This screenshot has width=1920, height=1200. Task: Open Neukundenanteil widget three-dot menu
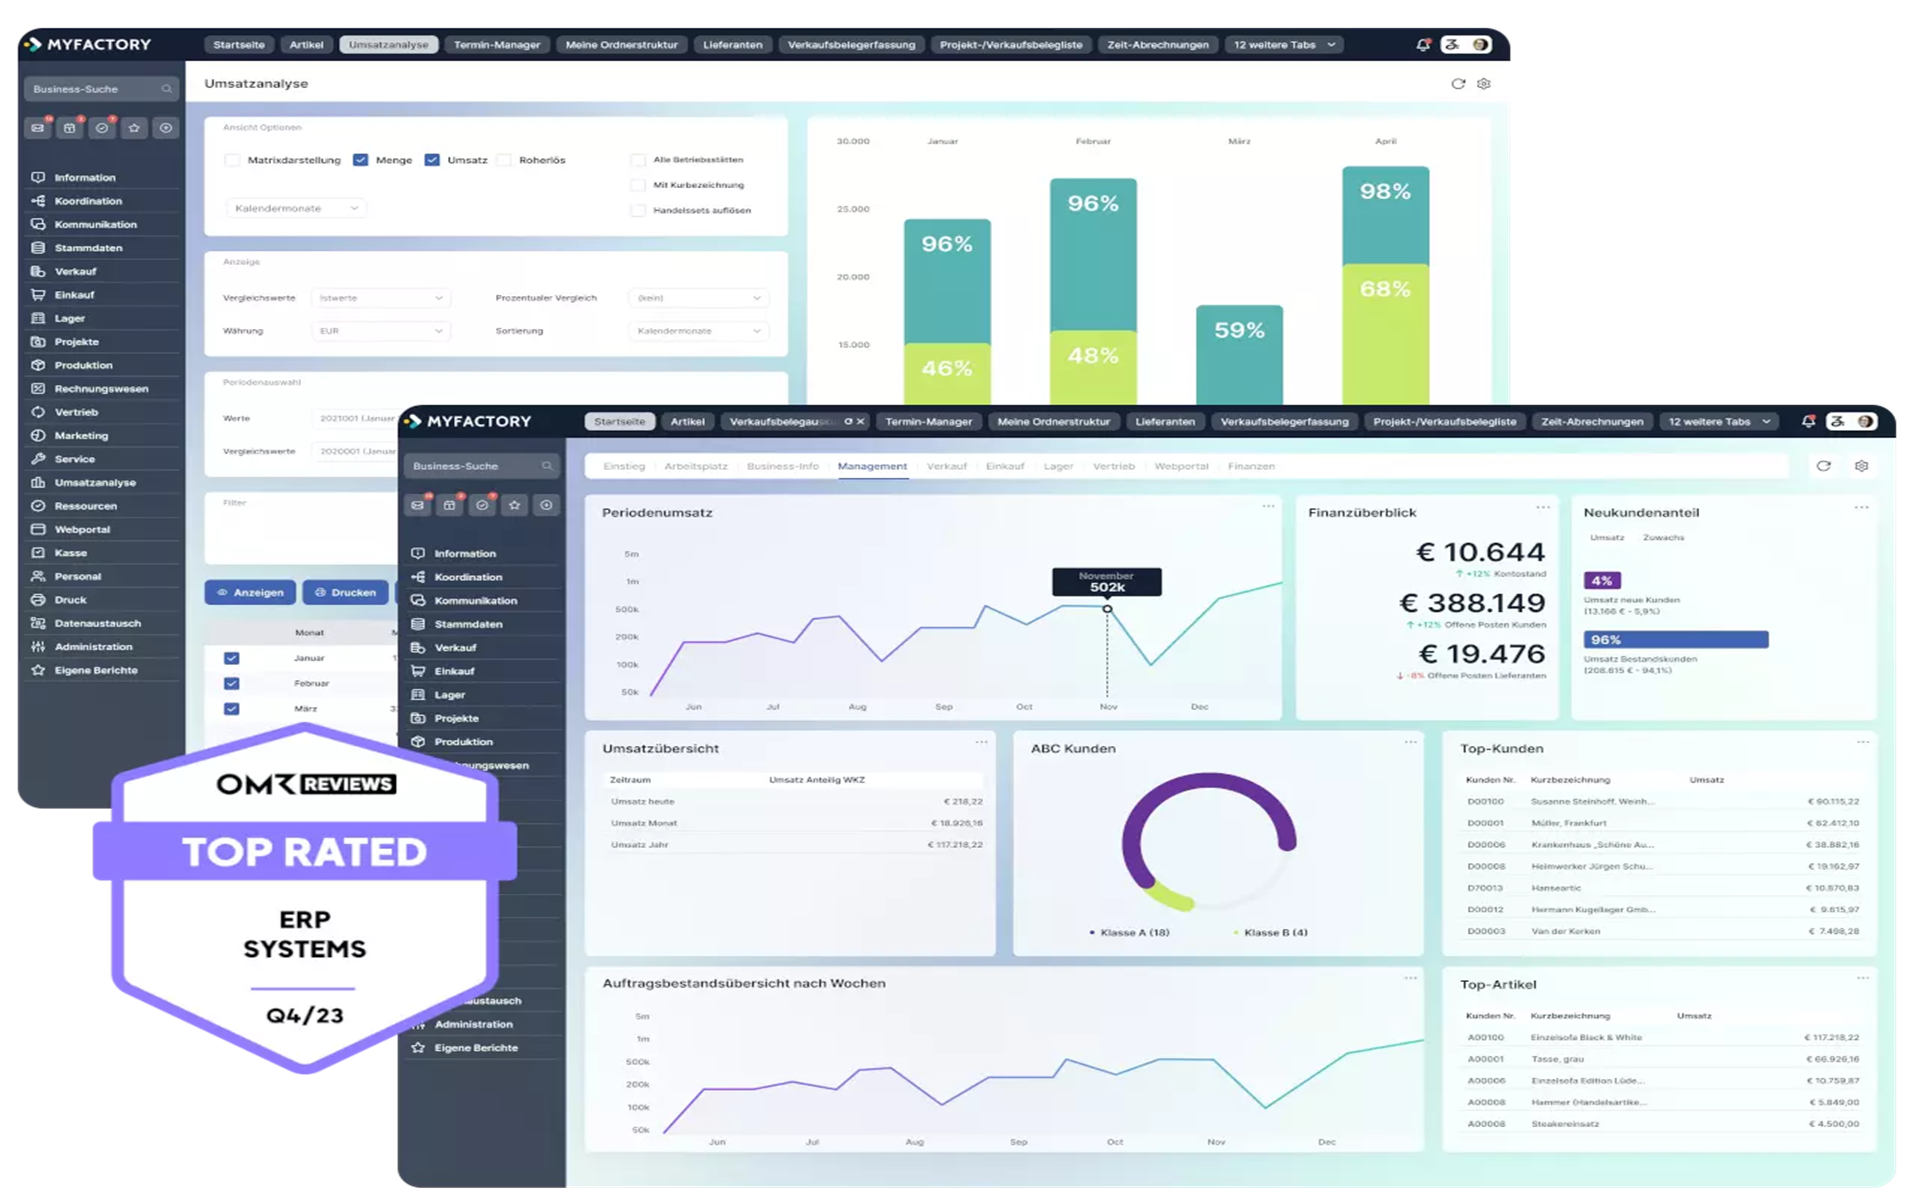(1861, 507)
